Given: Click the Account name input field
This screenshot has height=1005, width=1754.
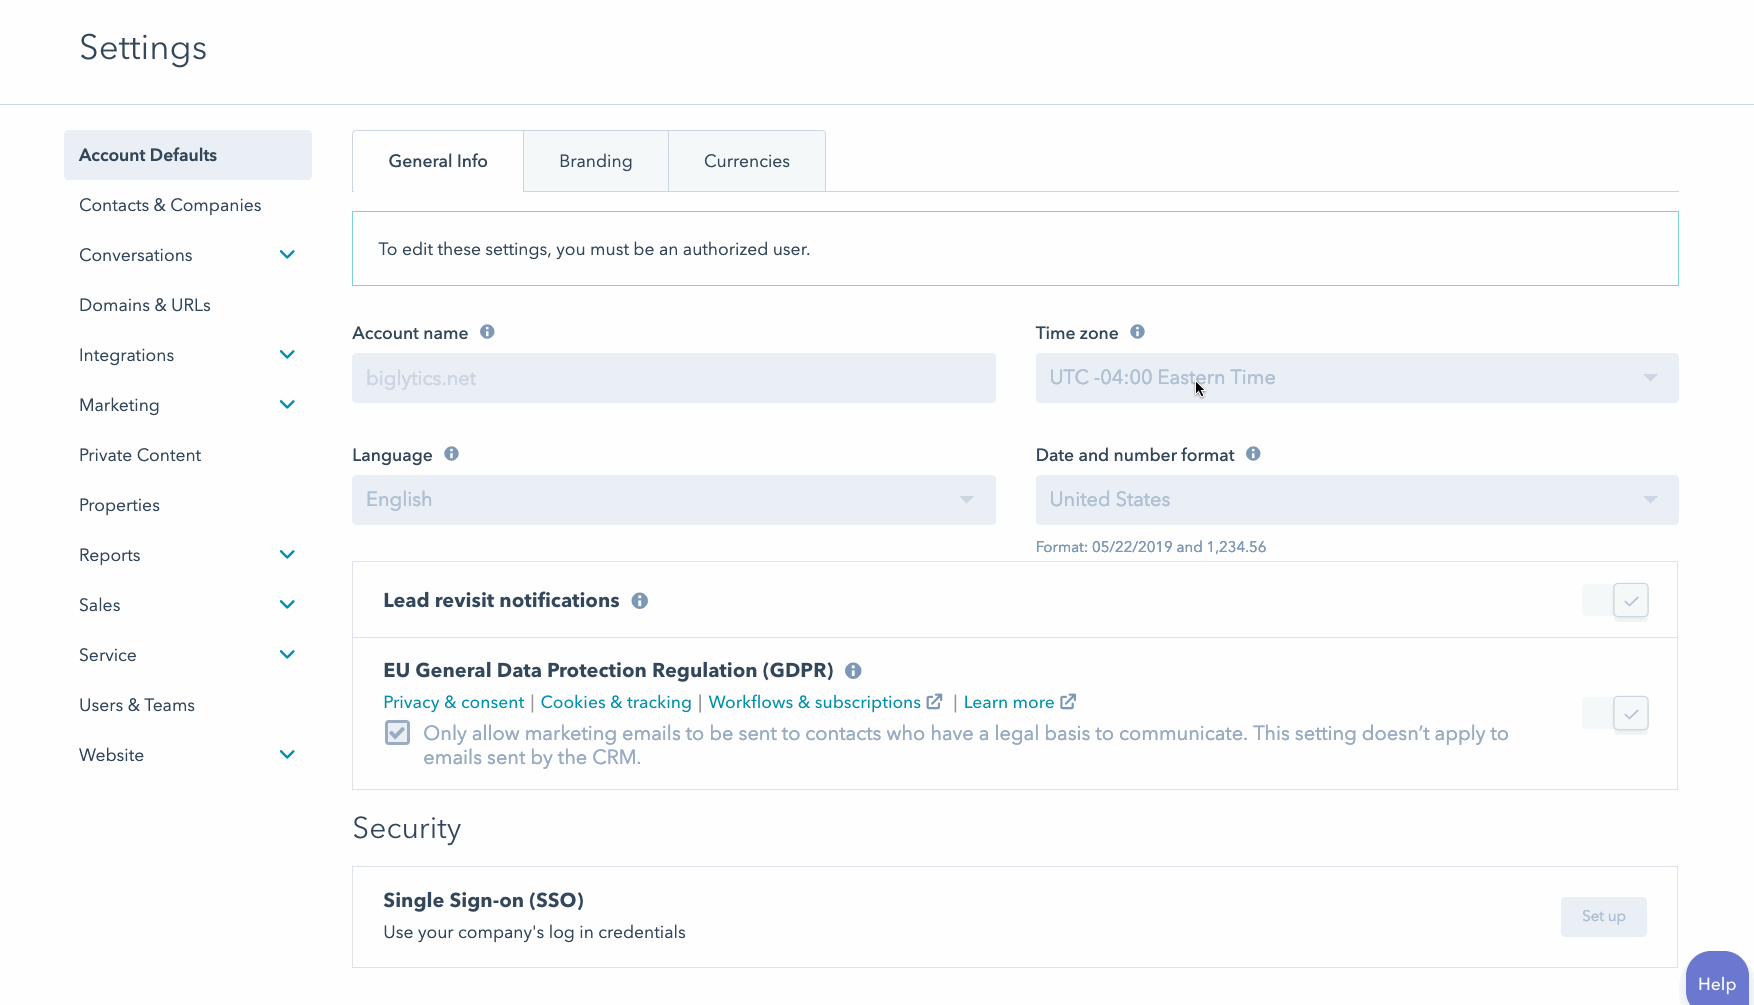Looking at the screenshot, I should click(673, 378).
